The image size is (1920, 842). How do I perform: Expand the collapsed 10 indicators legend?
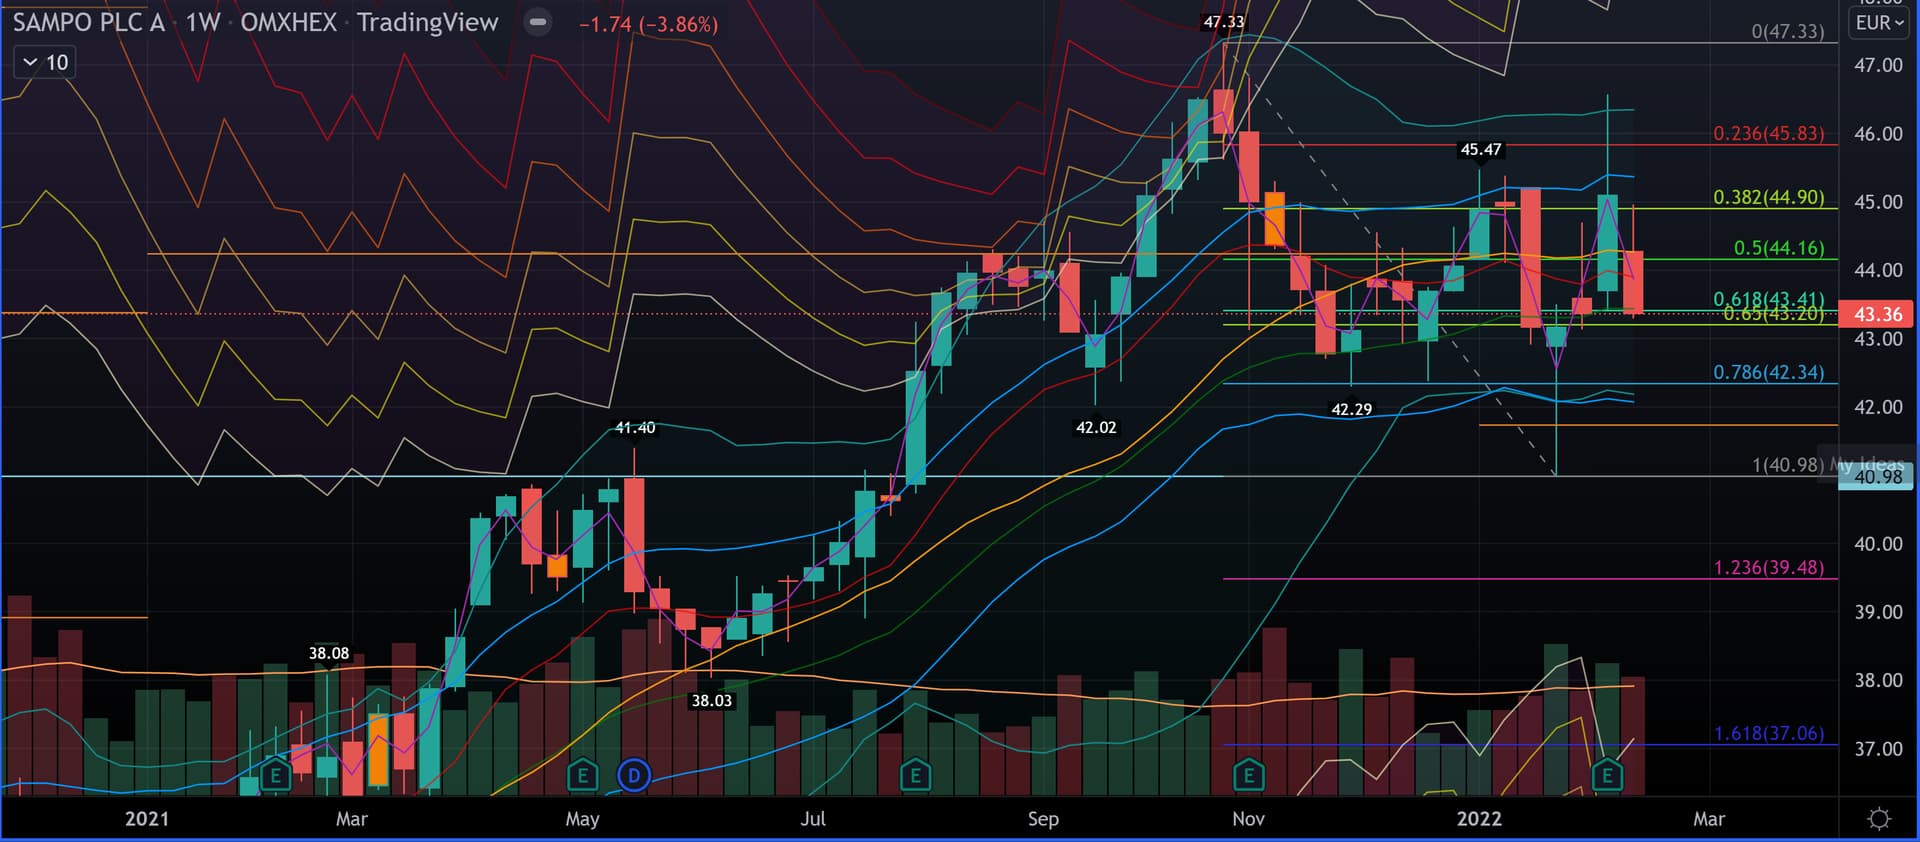tap(46, 62)
